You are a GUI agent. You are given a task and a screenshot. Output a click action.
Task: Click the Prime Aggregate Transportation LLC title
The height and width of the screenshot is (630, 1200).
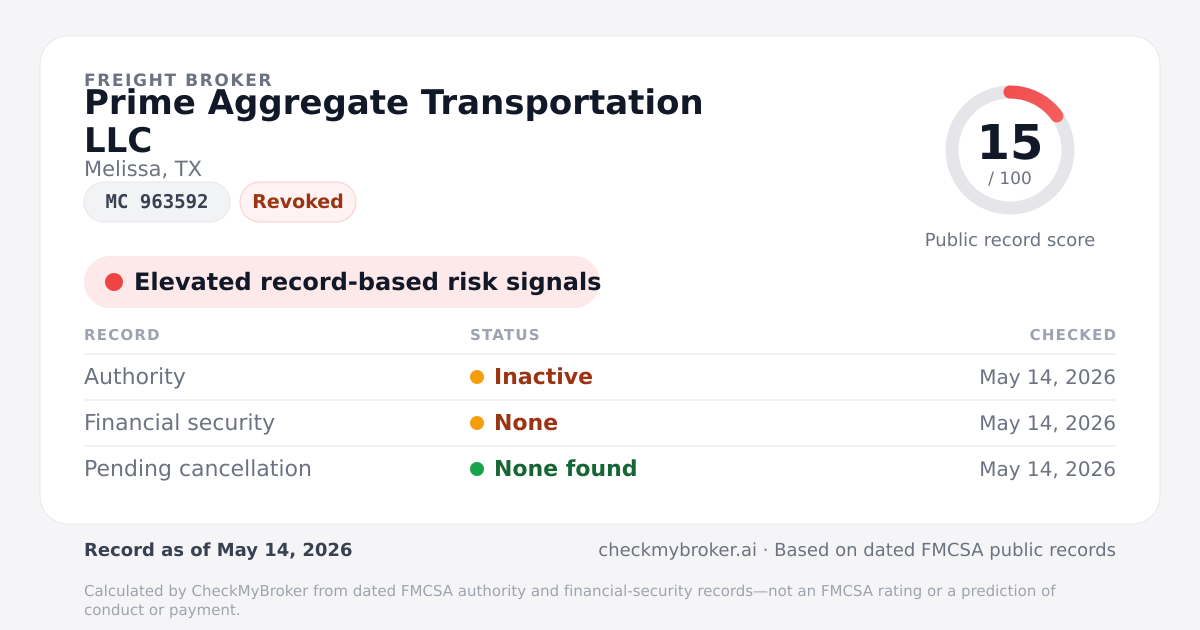coord(394,121)
